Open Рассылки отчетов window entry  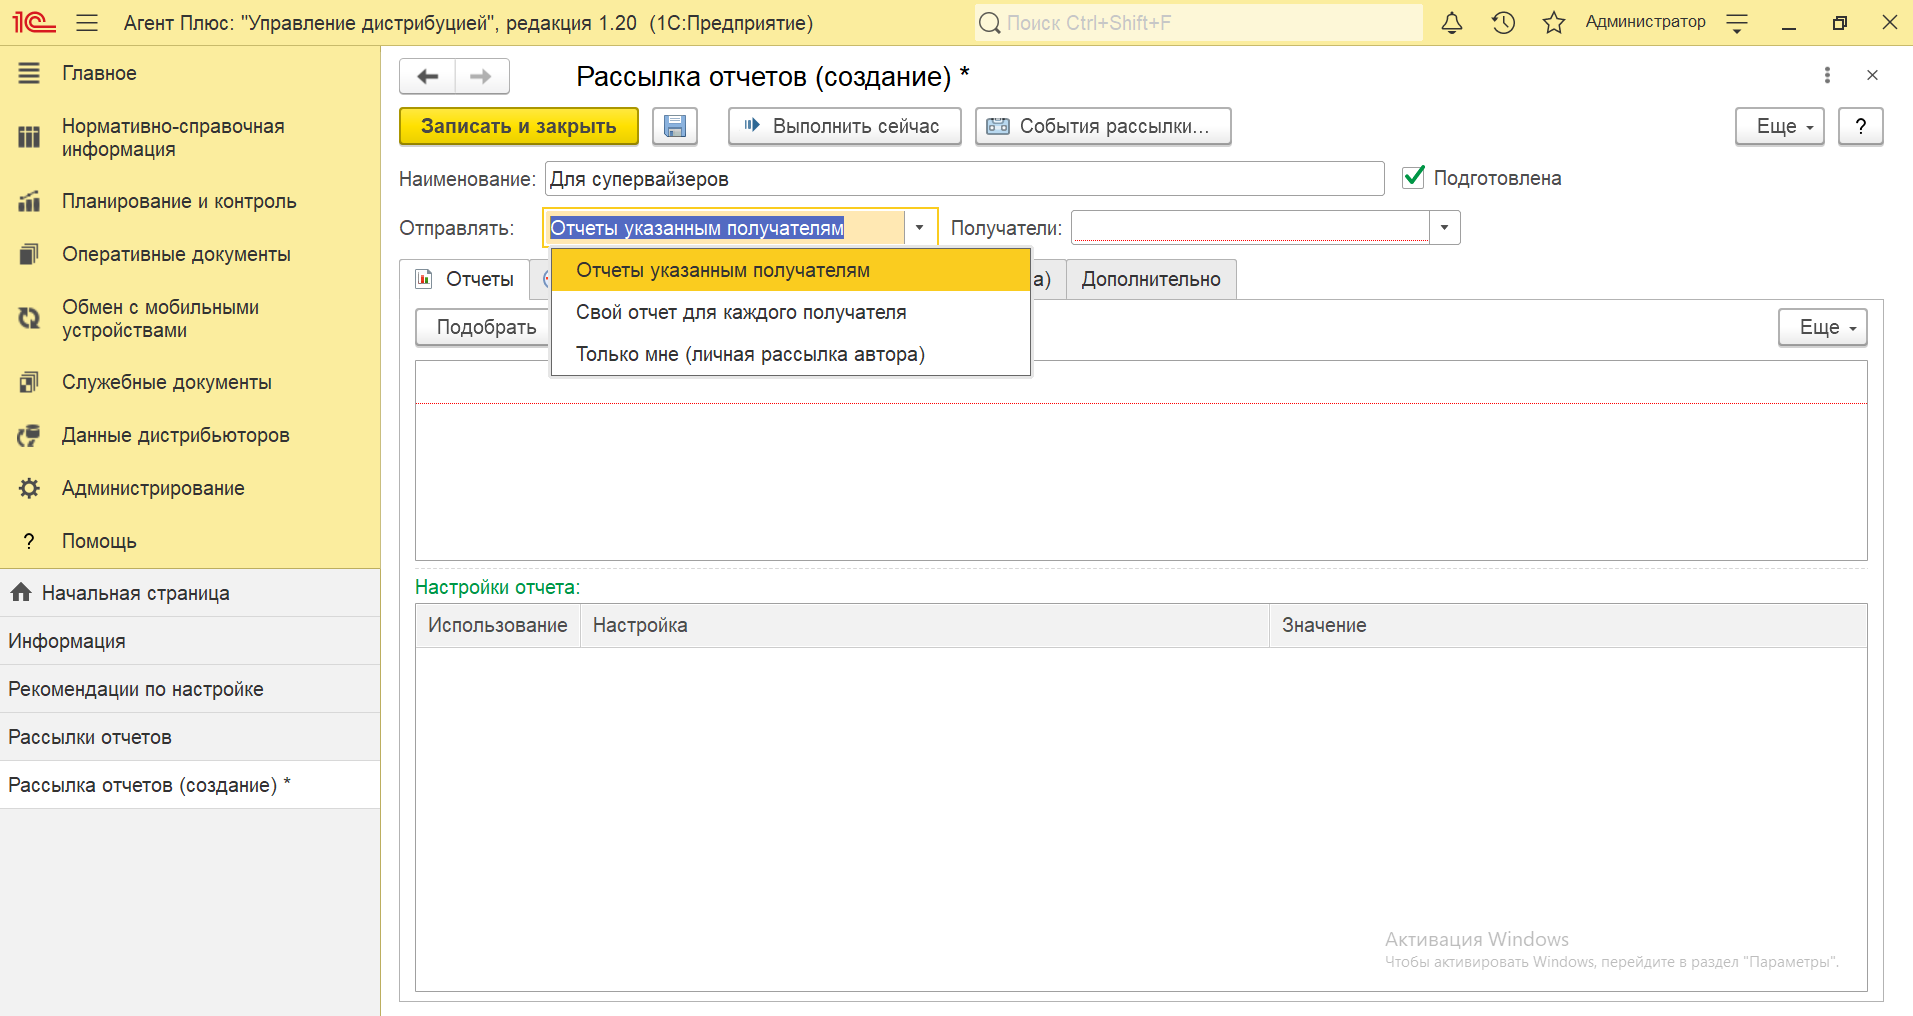coord(190,737)
